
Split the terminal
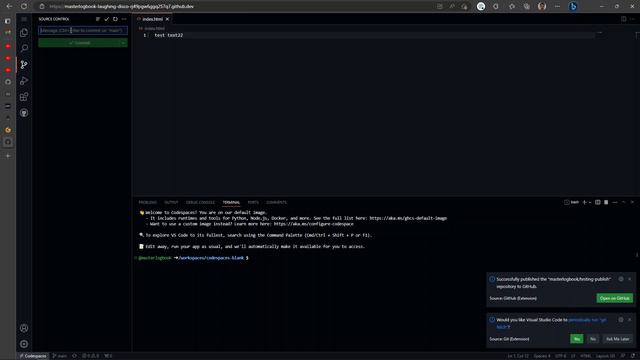(x=598, y=202)
